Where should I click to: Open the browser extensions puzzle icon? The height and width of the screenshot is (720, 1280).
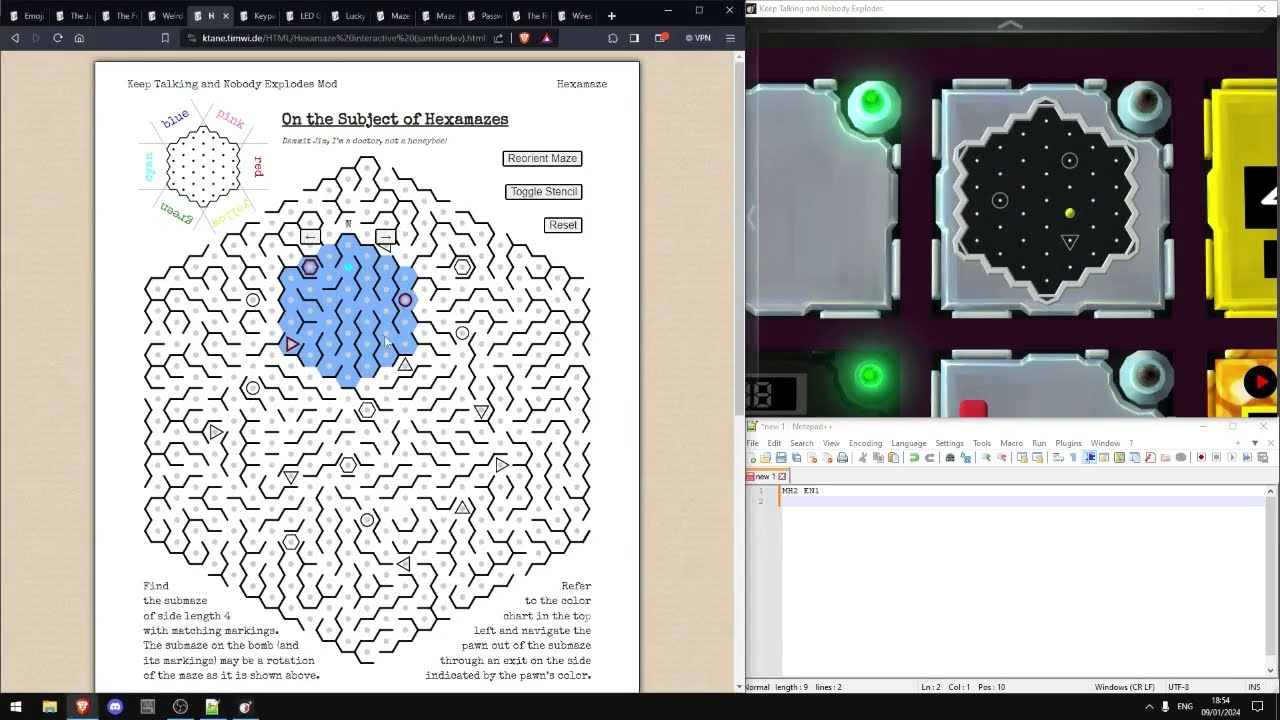point(612,38)
